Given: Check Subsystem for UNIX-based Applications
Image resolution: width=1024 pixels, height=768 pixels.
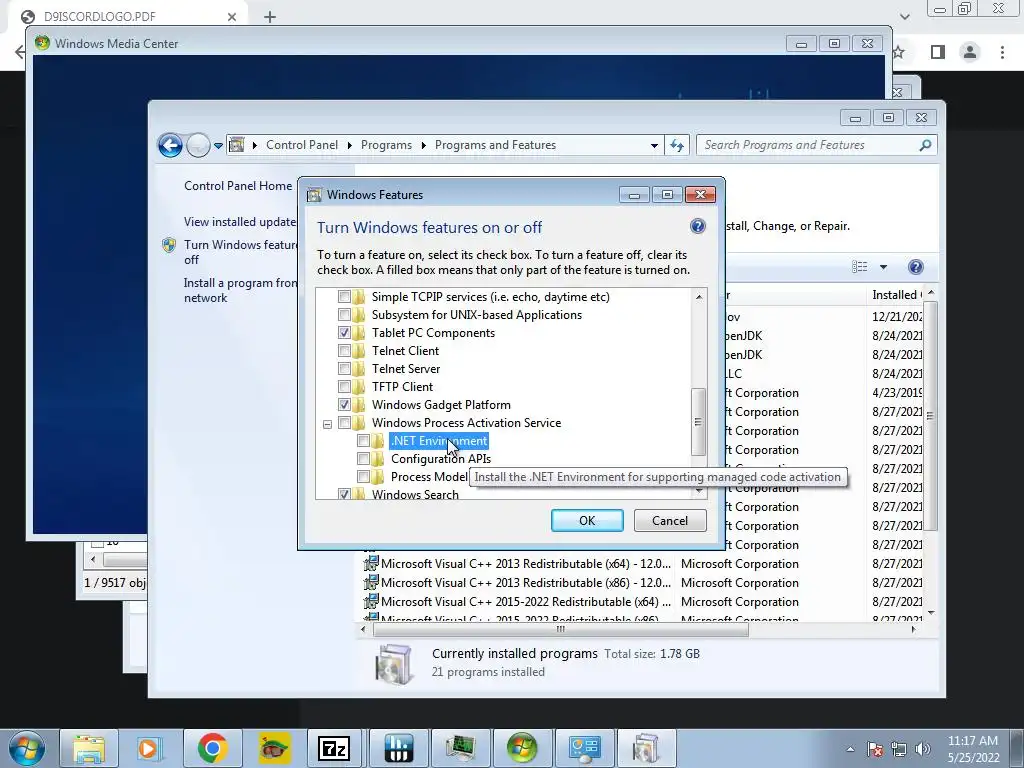Looking at the screenshot, I should 344,315.
